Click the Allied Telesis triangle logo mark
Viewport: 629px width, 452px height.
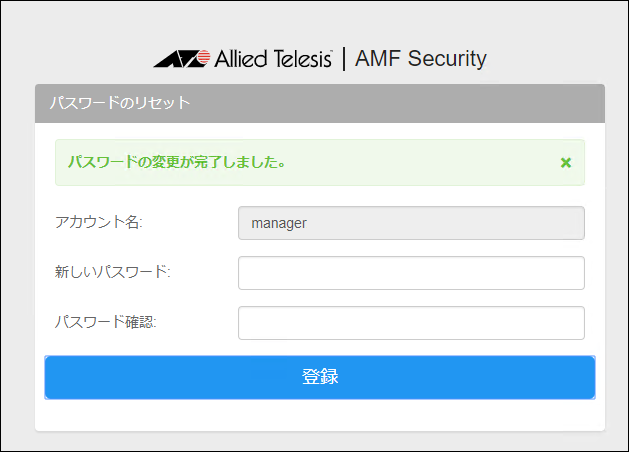pos(181,58)
